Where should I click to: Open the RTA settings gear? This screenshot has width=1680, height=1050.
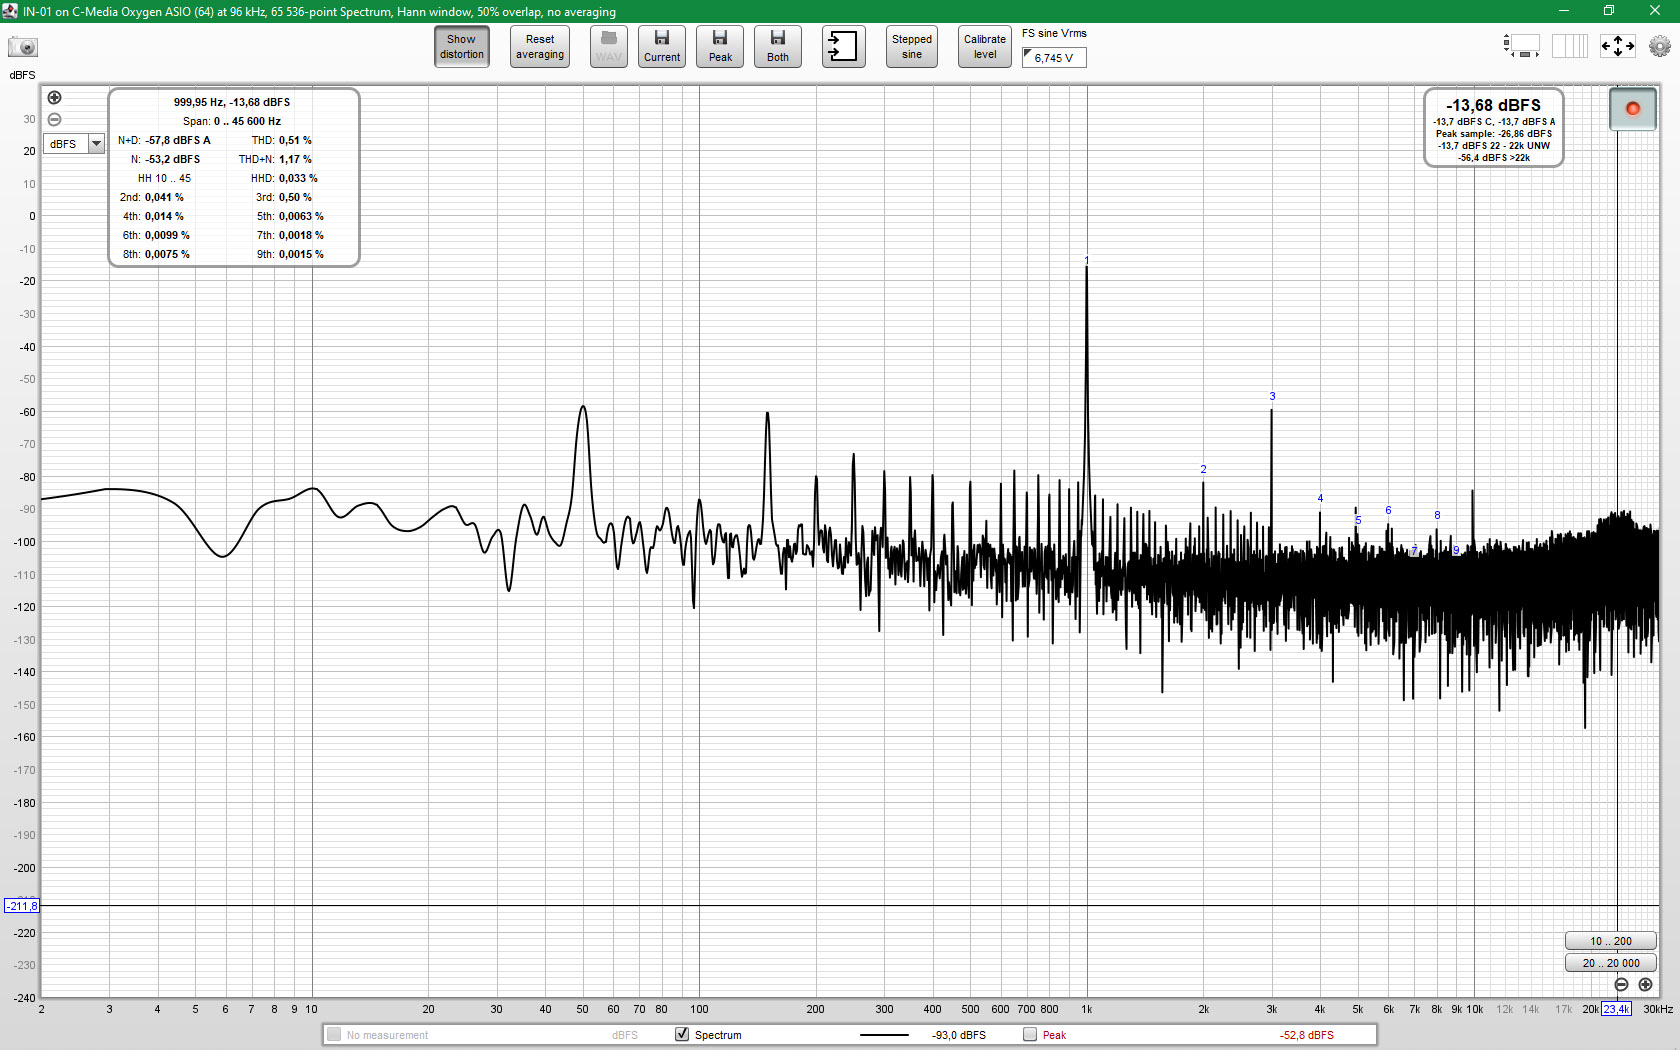[x=1660, y=46]
